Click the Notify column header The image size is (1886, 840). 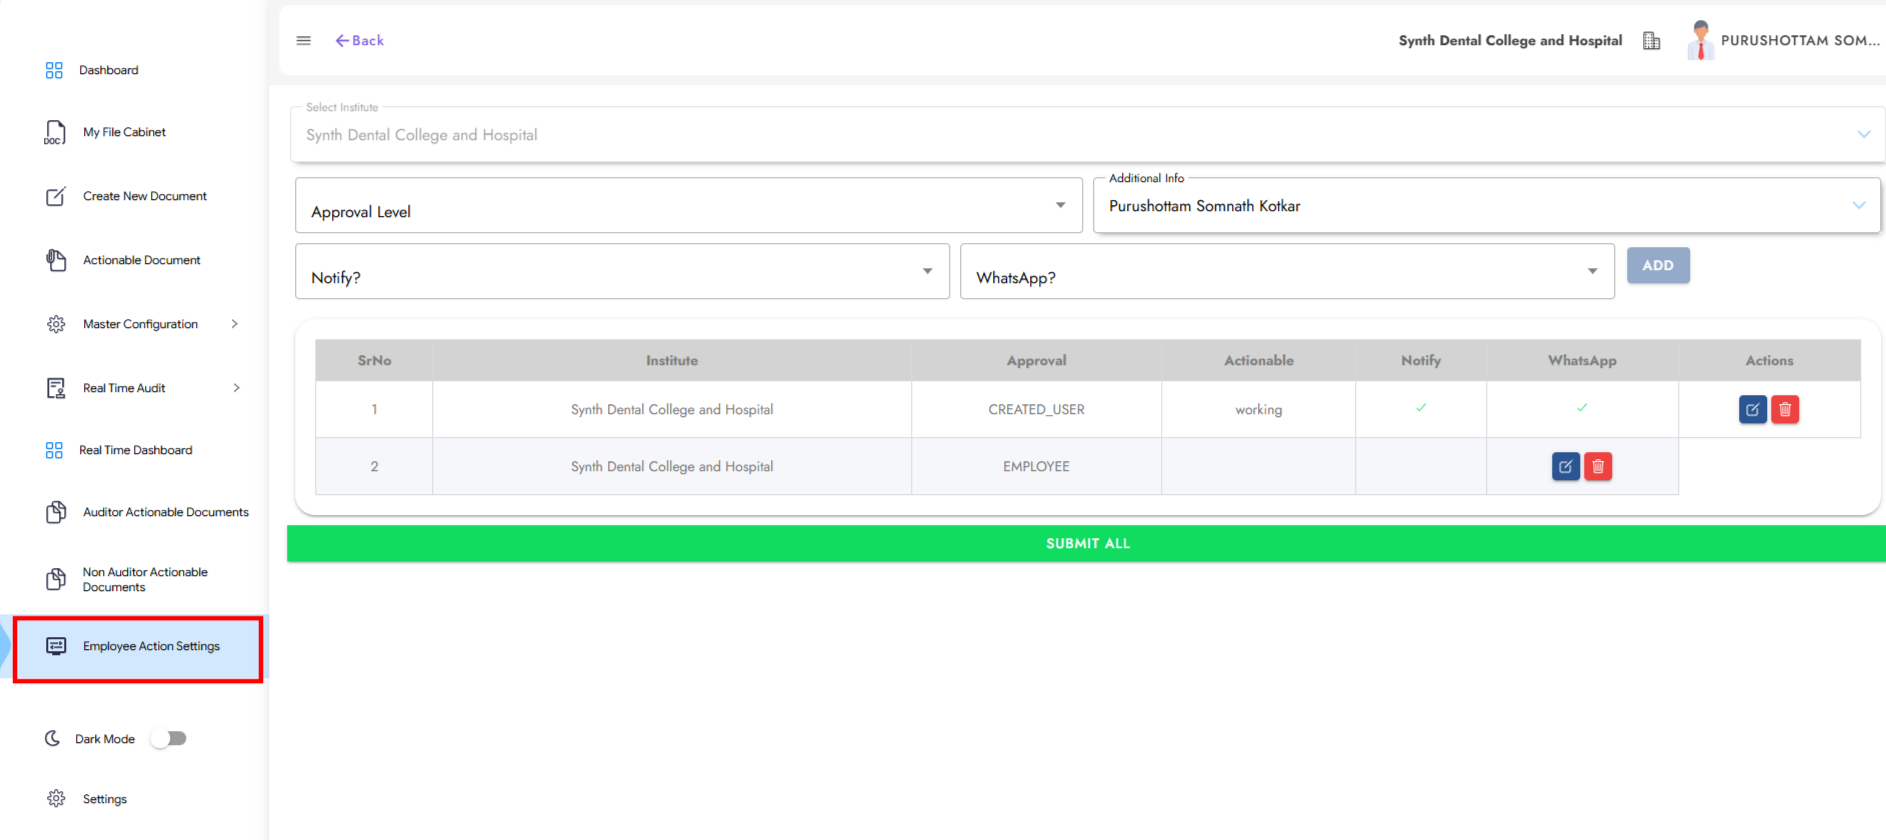tap(1421, 361)
